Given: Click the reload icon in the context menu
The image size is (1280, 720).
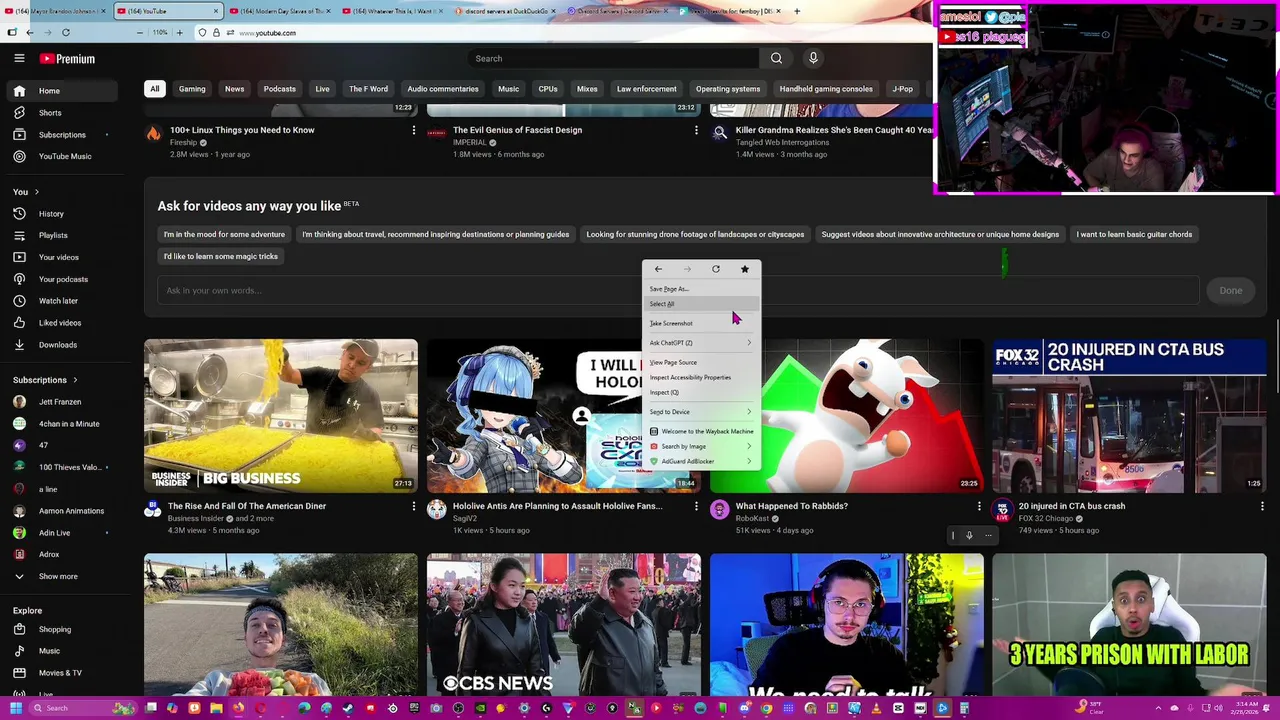Looking at the screenshot, I should [x=716, y=269].
